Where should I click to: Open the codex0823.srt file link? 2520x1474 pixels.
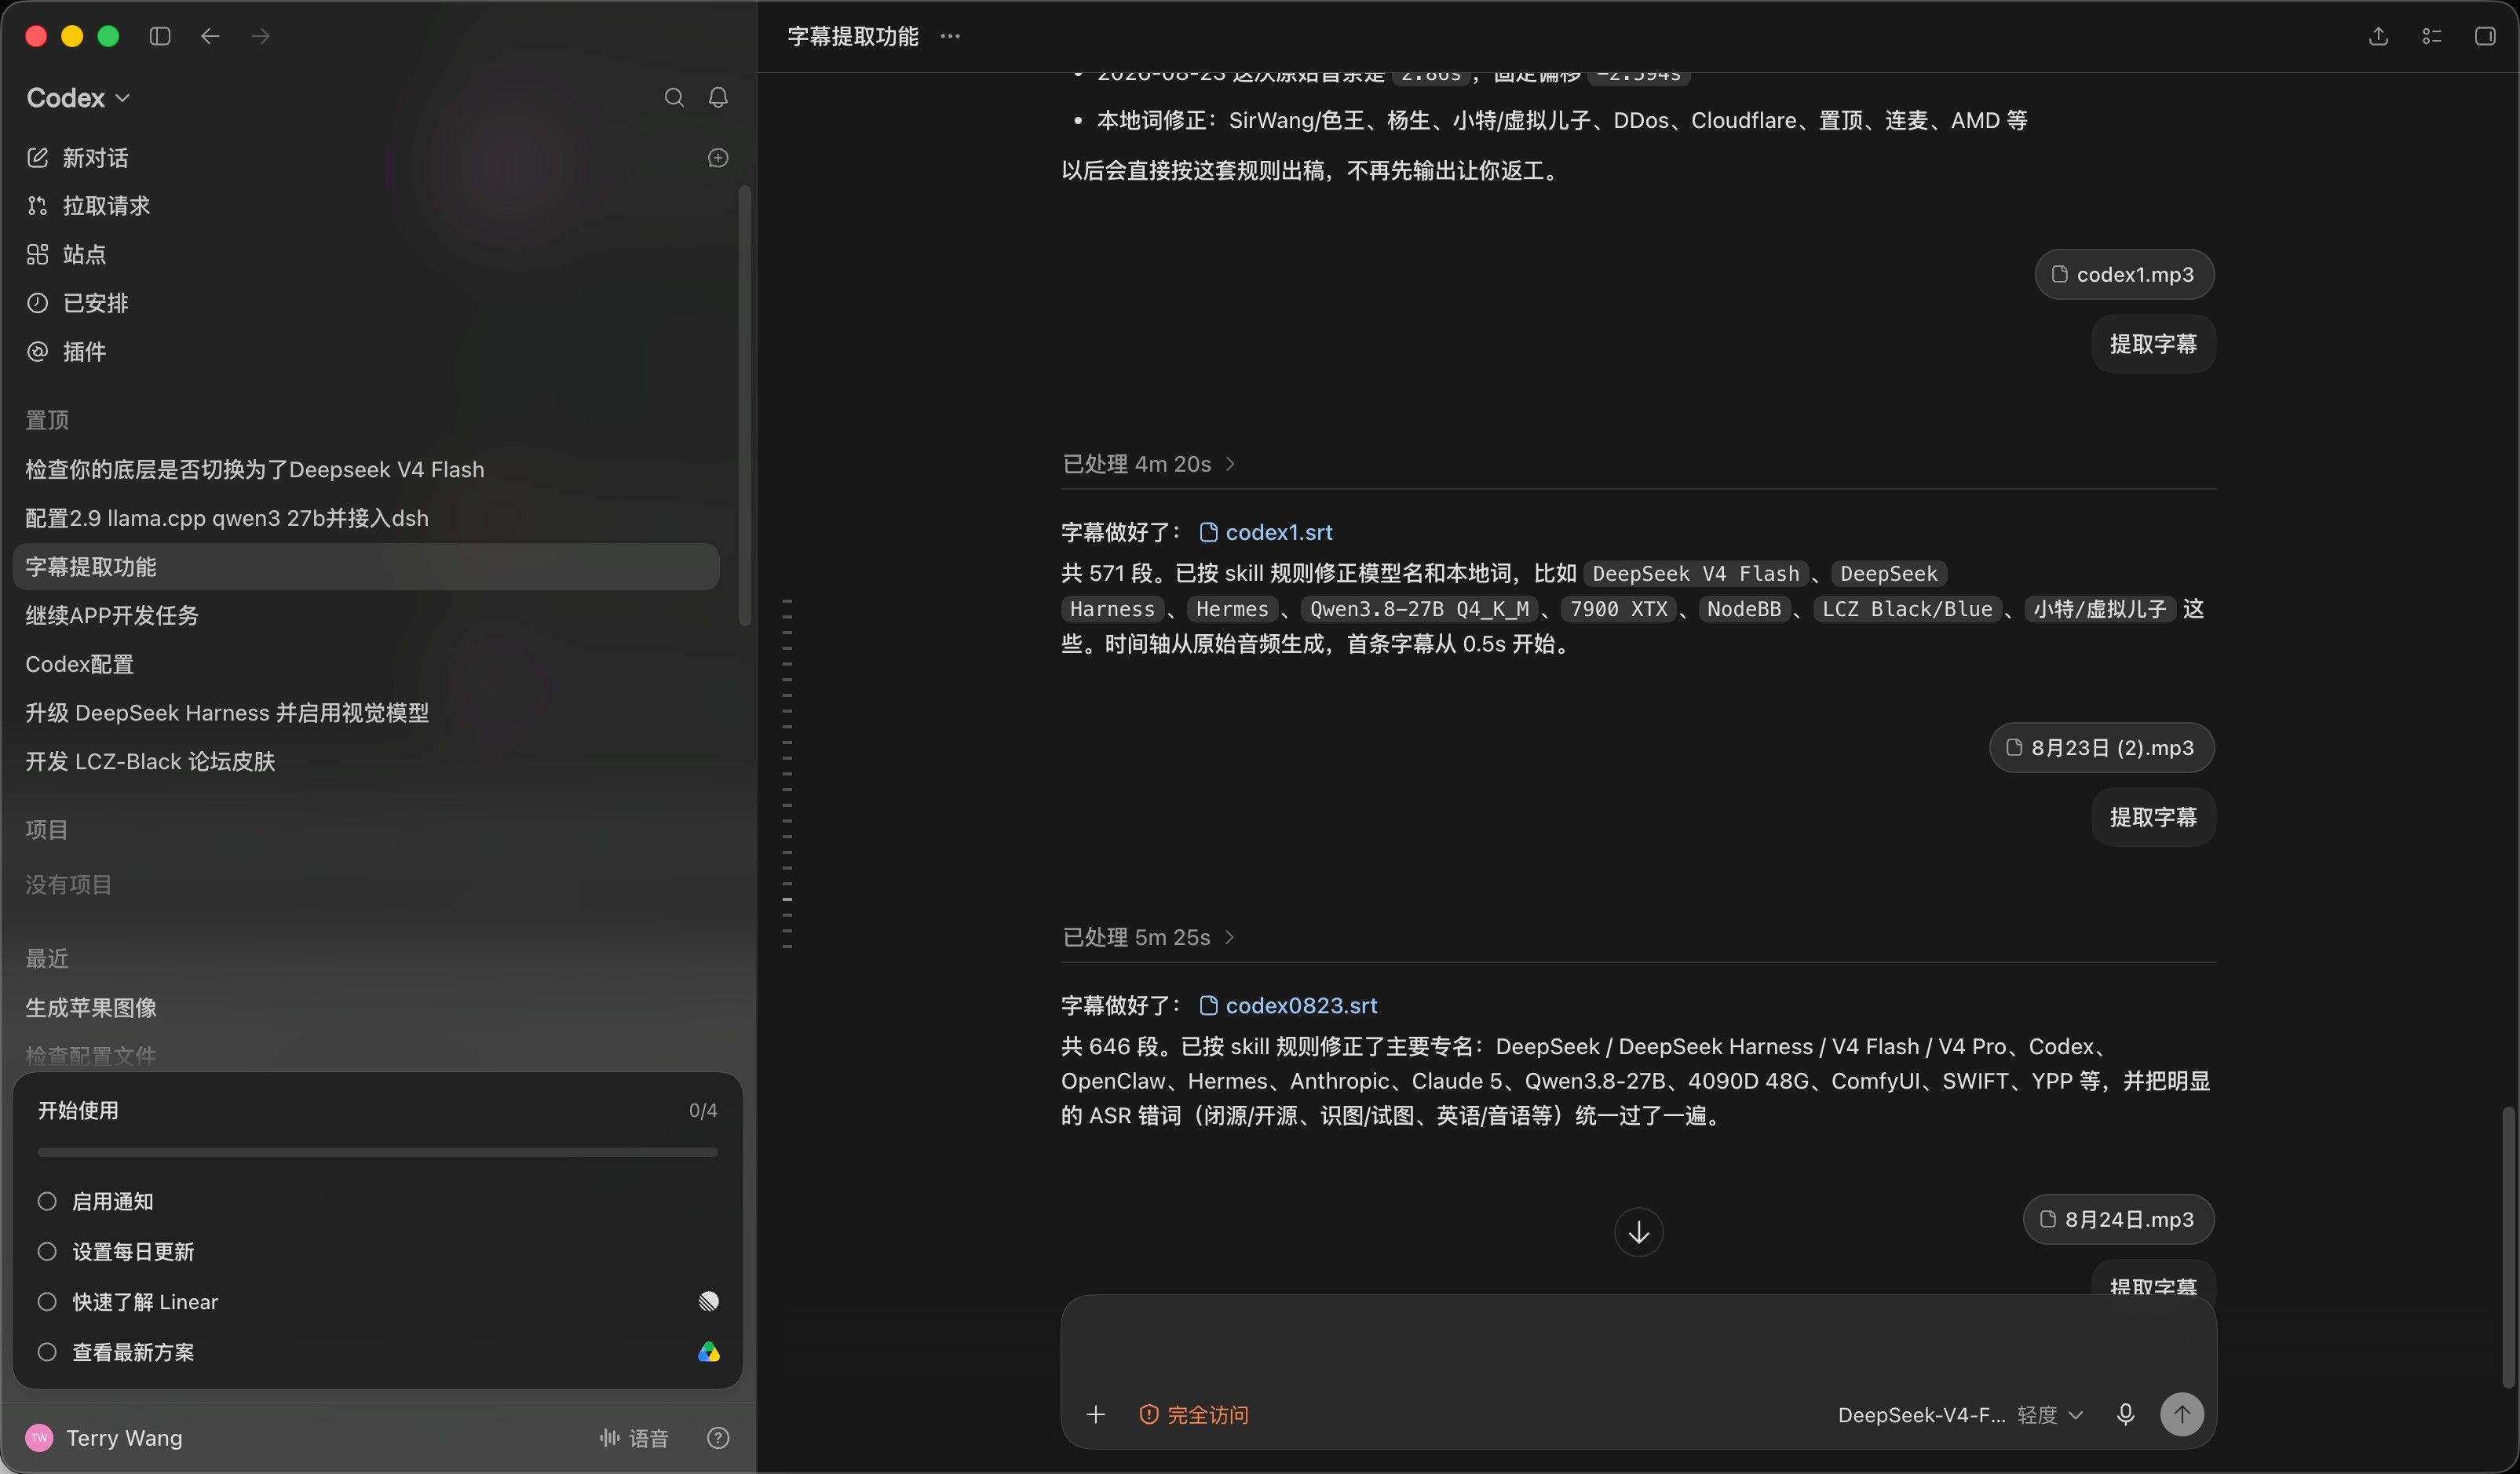pos(1288,1005)
